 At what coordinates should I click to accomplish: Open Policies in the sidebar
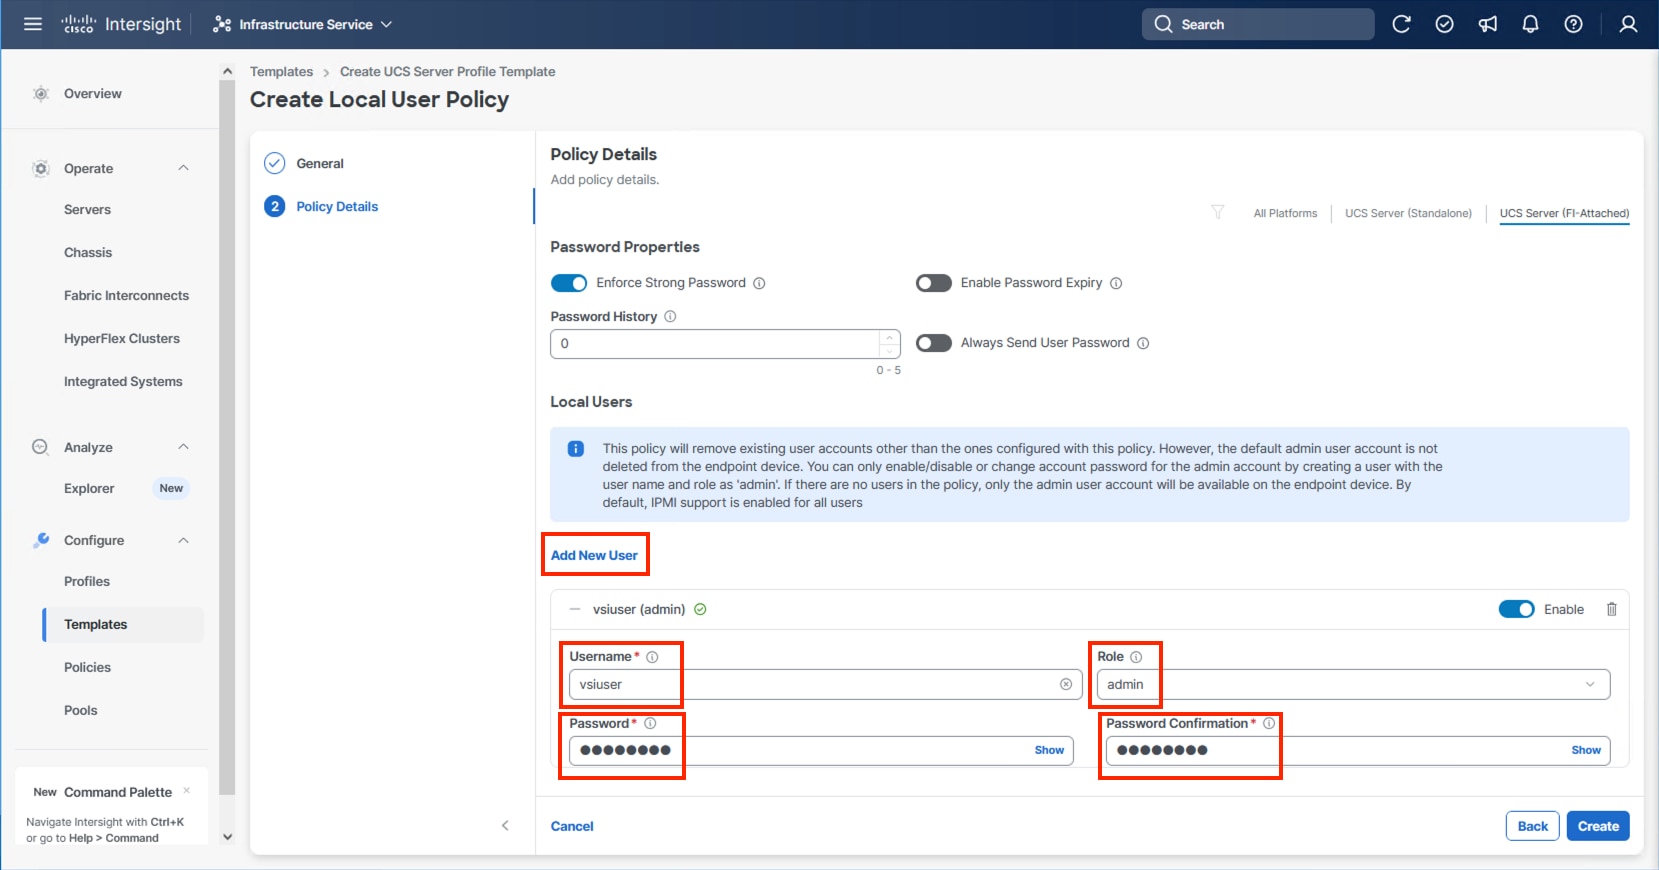[x=87, y=667]
